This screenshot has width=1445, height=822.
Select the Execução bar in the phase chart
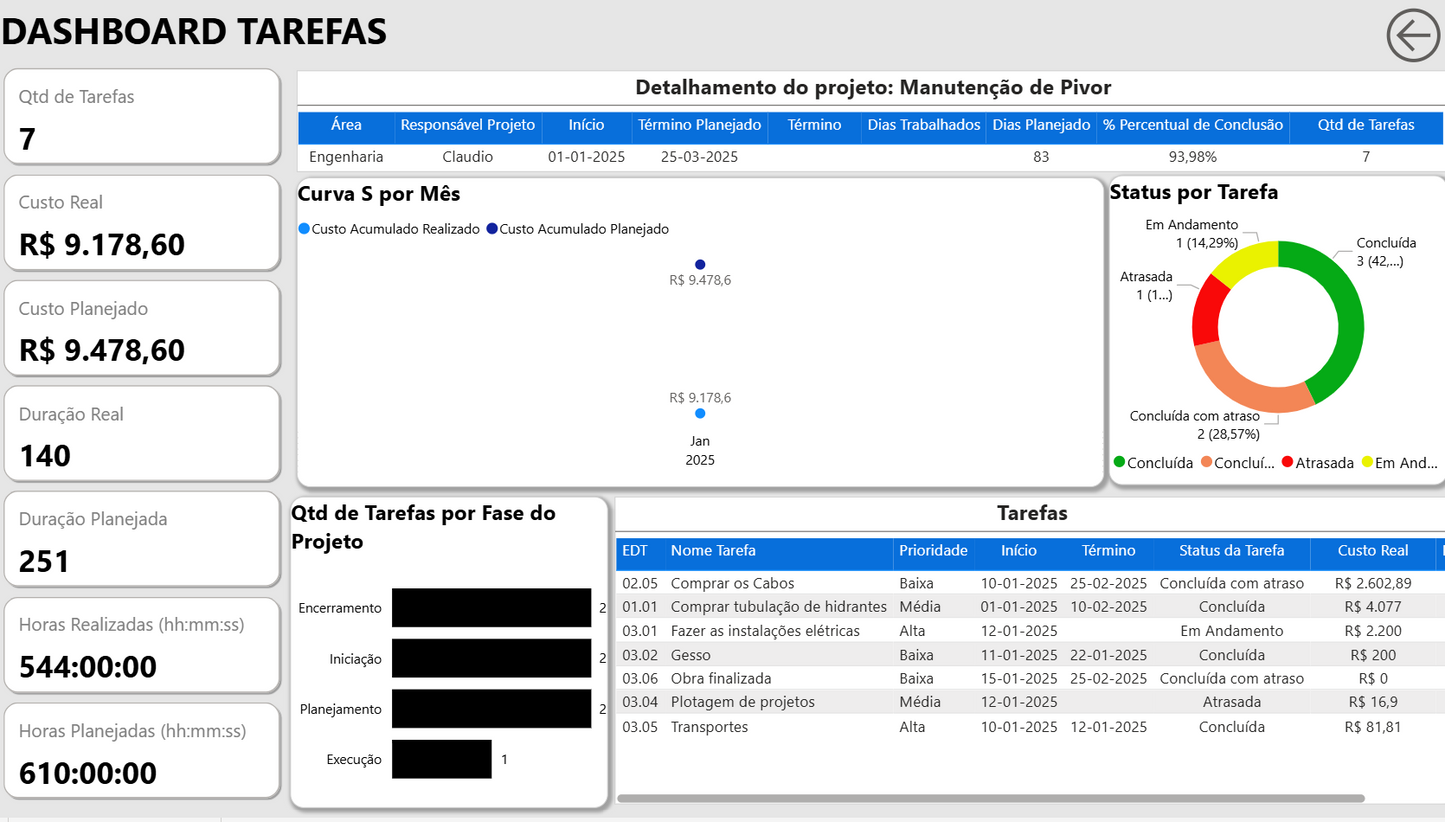(440, 759)
